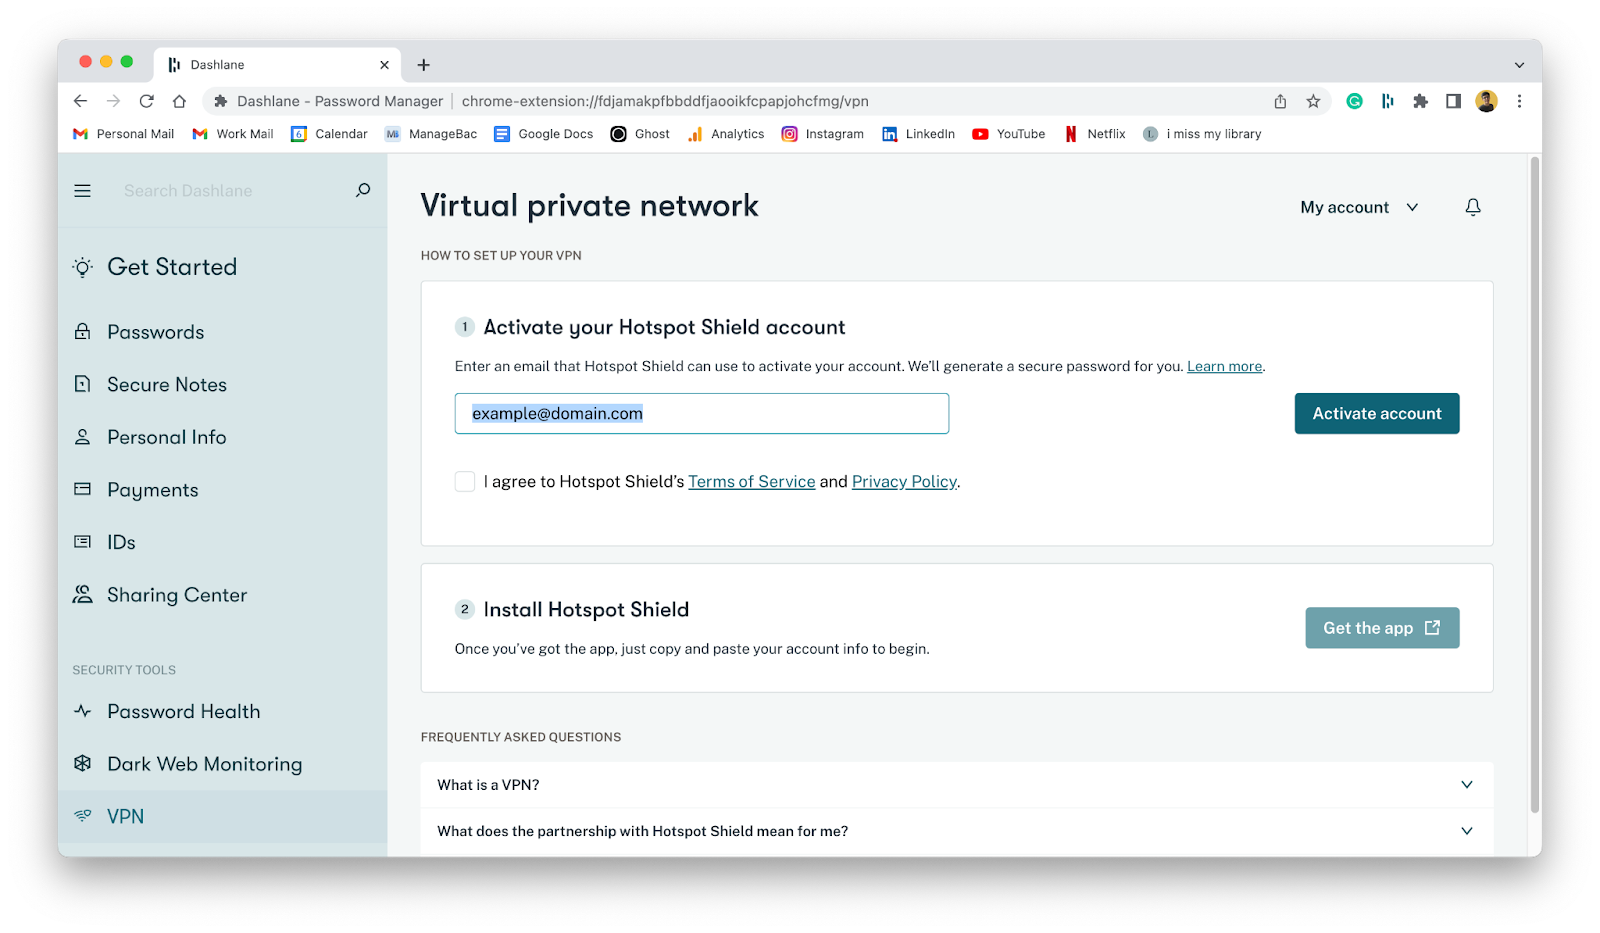The height and width of the screenshot is (933, 1600).
Task: Click the page vertical scrollbar
Action: (x=1535, y=485)
